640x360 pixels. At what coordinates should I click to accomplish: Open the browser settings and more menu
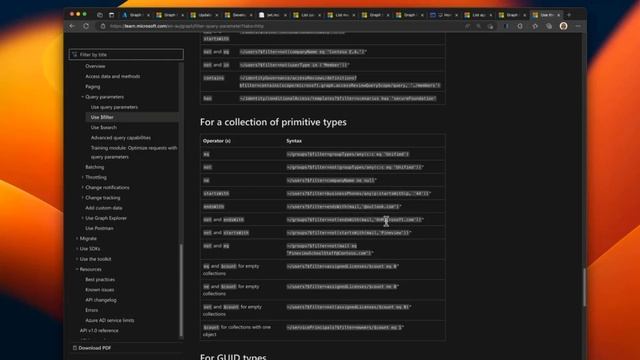pyautogui.click(x=578, y=26)
